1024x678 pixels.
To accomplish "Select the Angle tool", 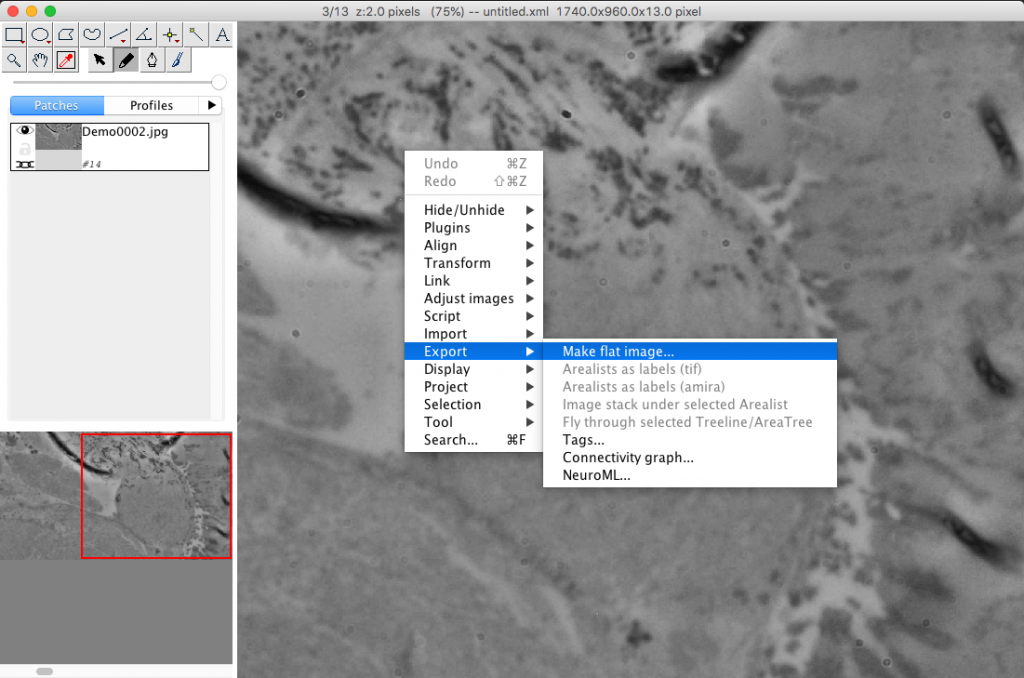I will 144,35.
